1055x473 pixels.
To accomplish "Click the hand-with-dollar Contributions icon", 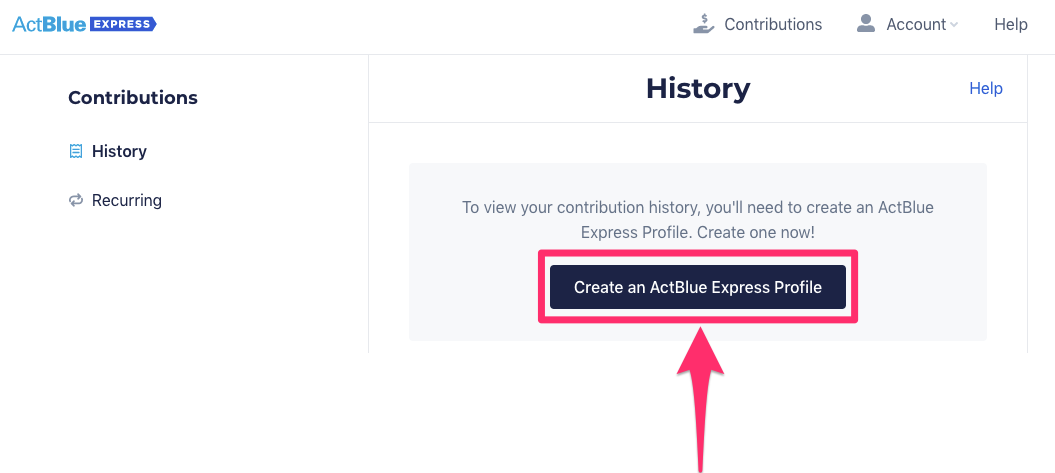I will [x=704, y=24].
